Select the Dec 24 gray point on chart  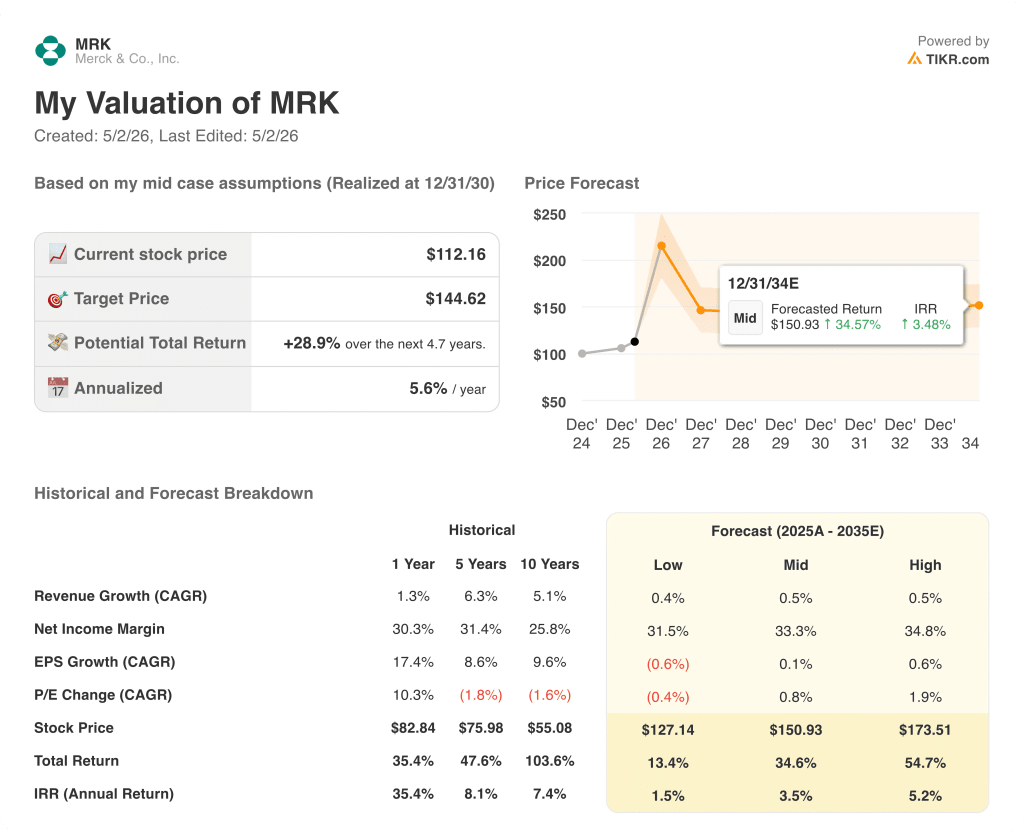(583, 353)
